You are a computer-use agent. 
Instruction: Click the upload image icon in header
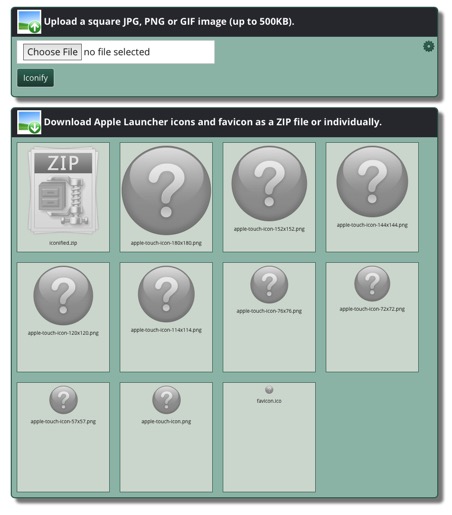(x=29, y=22)
